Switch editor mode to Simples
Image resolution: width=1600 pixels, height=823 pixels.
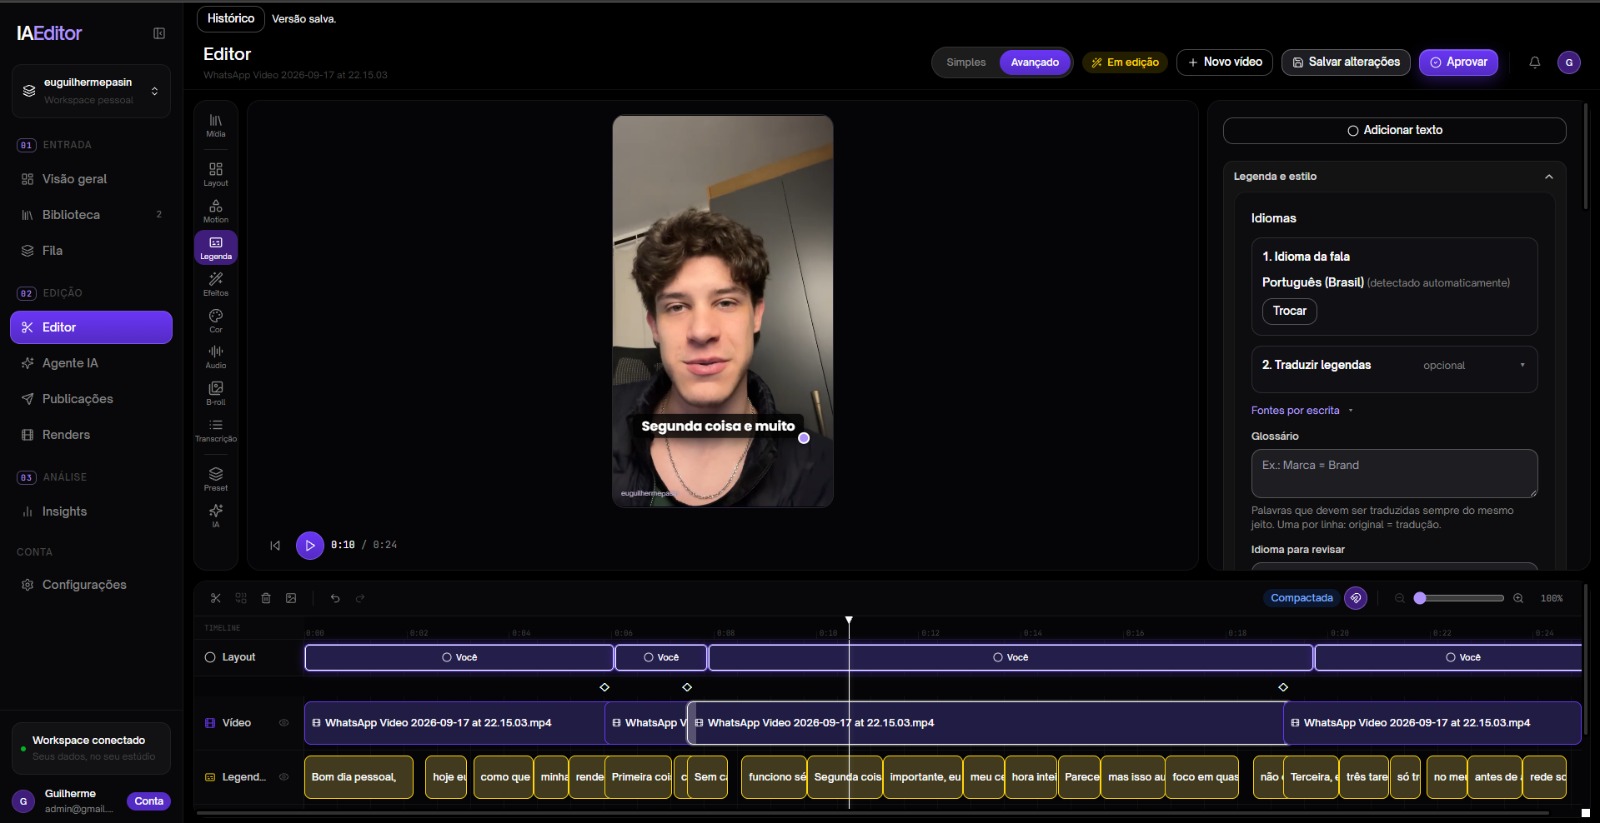pyautogui.click(x=966, y=62)
